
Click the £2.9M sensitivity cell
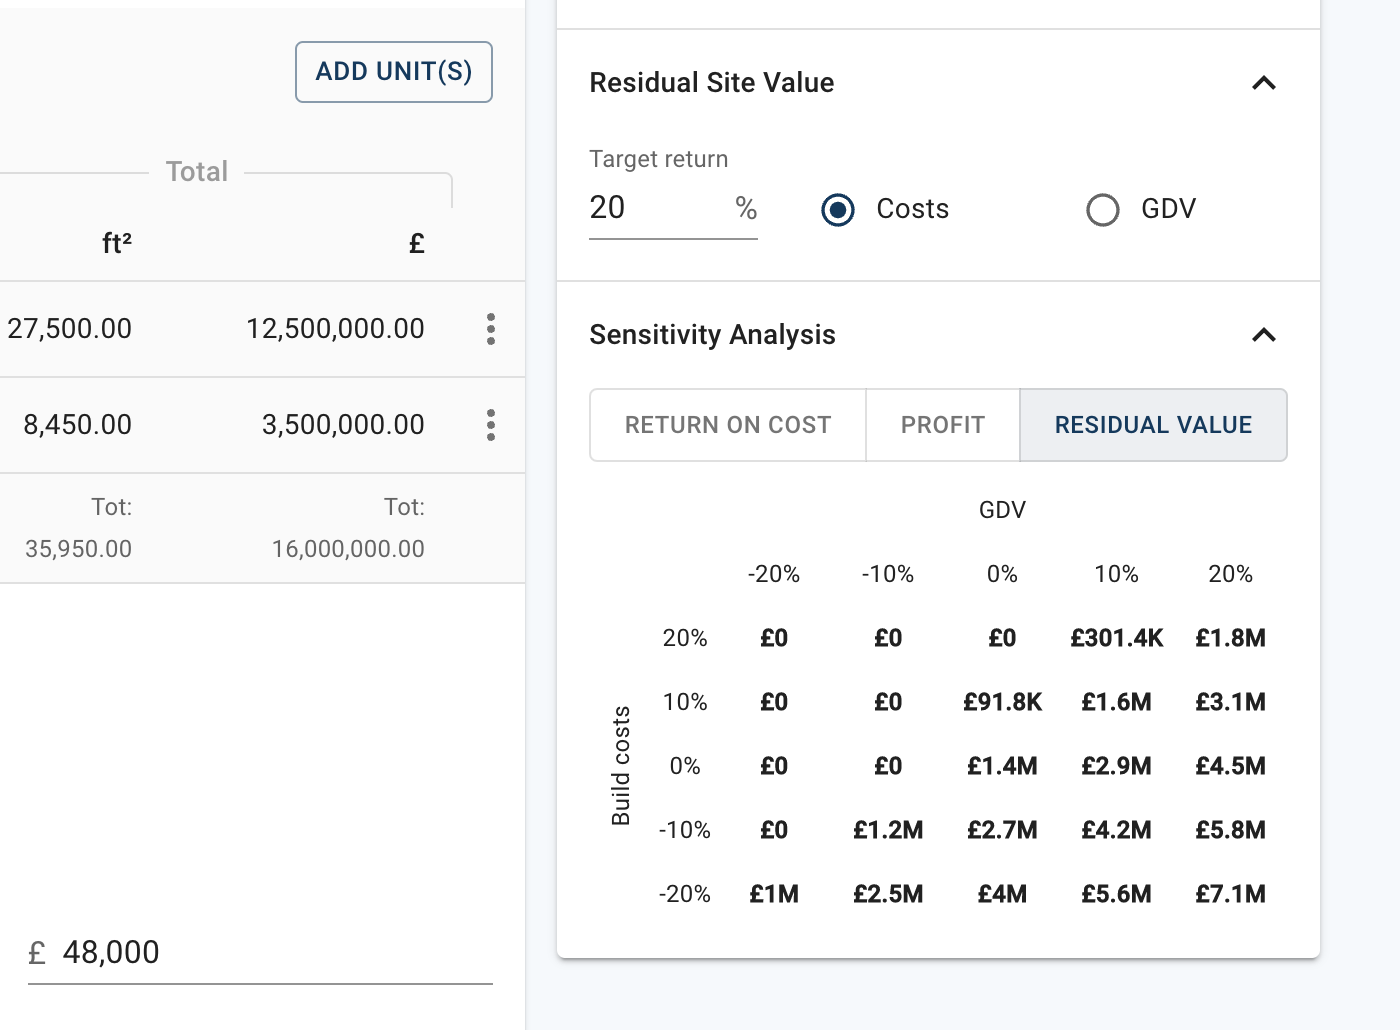[1117, 766]
